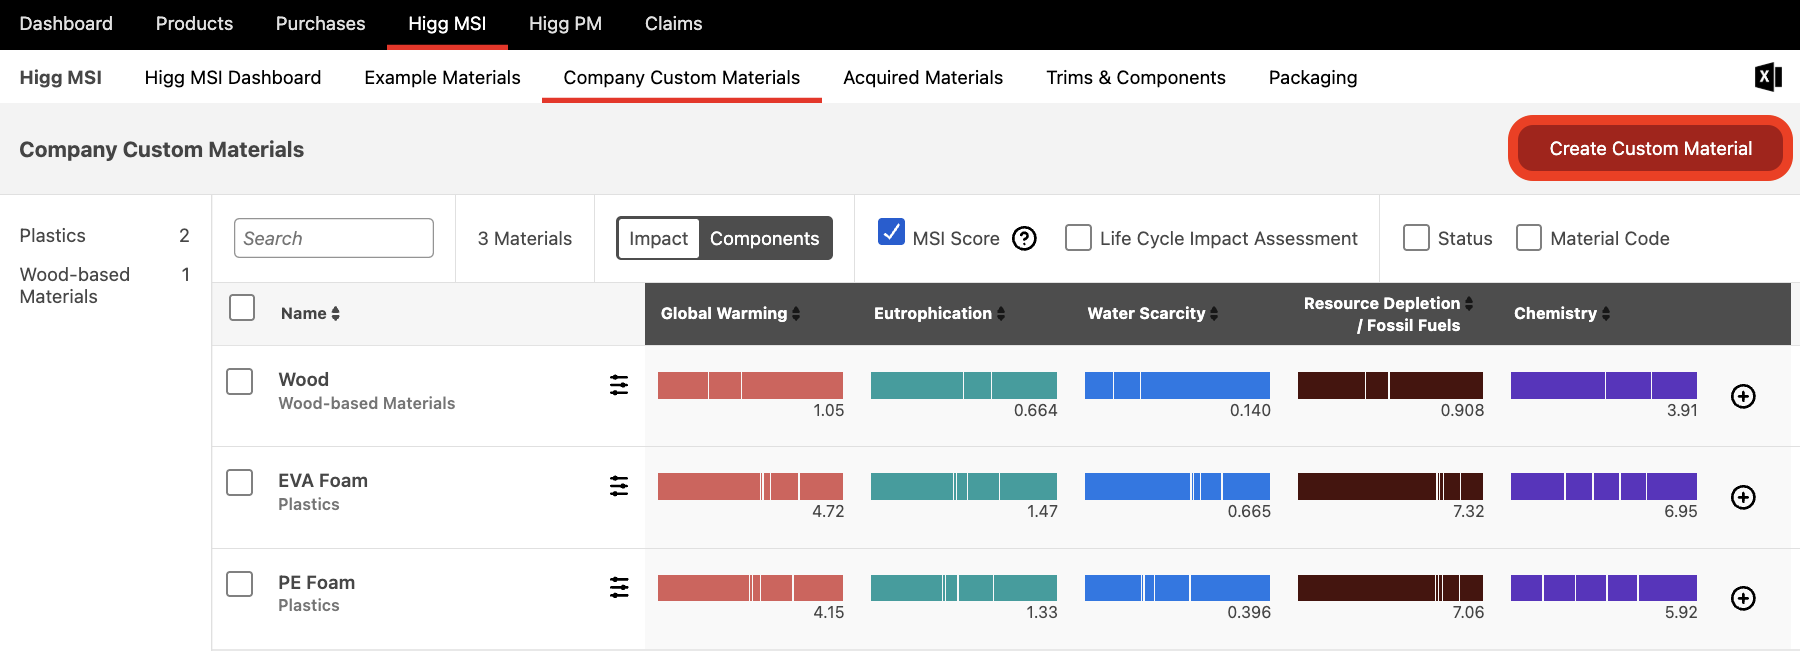The height and width of the screenshot is (651, 1800).
Task: Click Wood Global Warming red bar
Action: tap(750, 385)
